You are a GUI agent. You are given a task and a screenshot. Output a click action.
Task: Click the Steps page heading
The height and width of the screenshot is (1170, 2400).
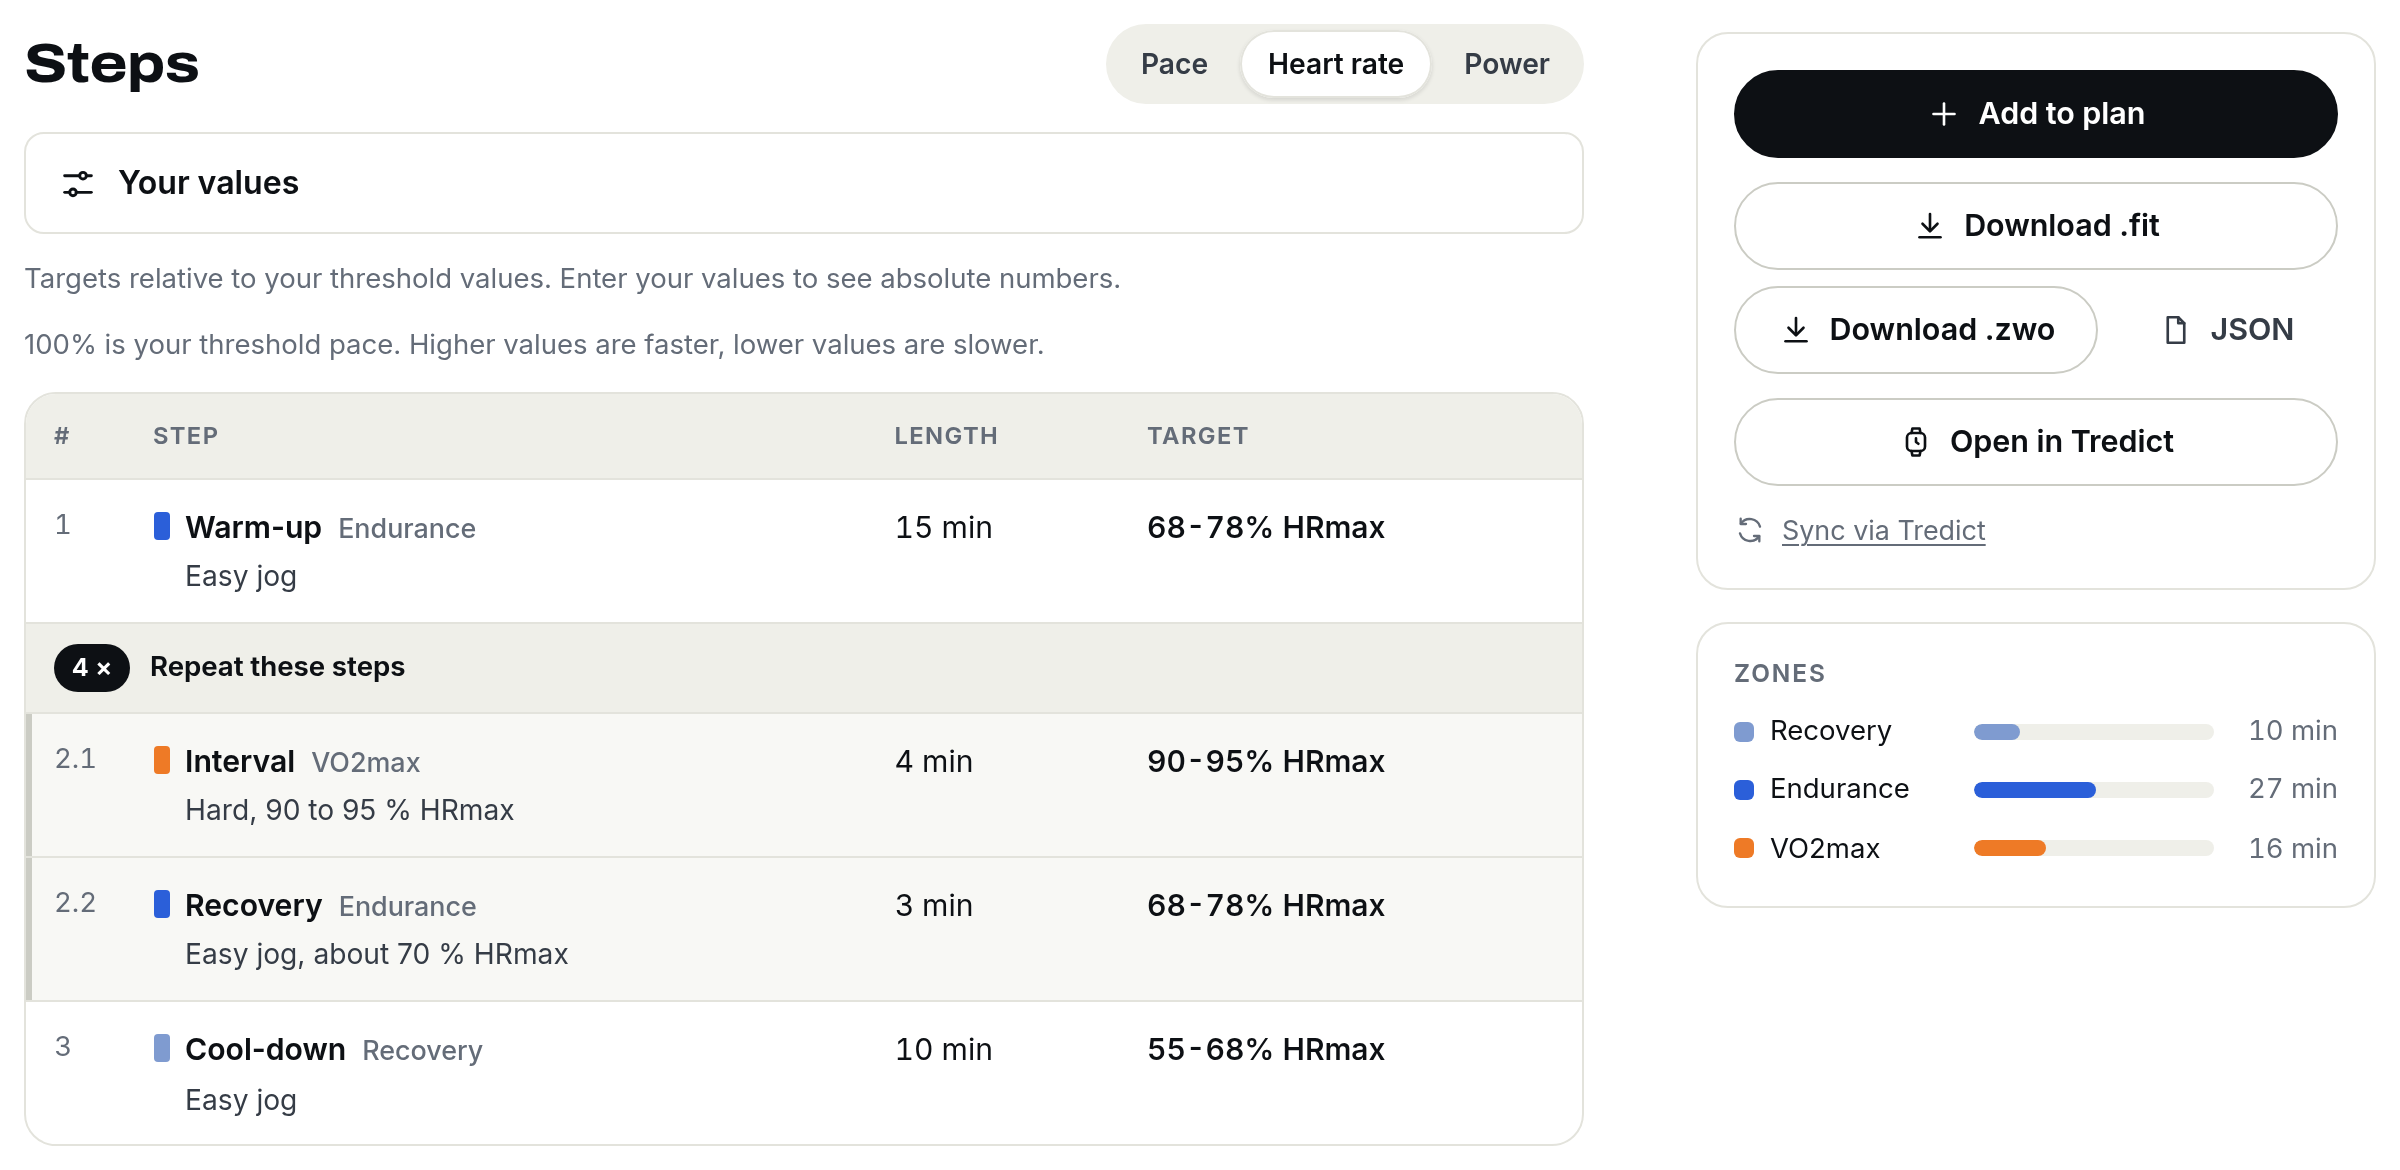tap(112, 64)
